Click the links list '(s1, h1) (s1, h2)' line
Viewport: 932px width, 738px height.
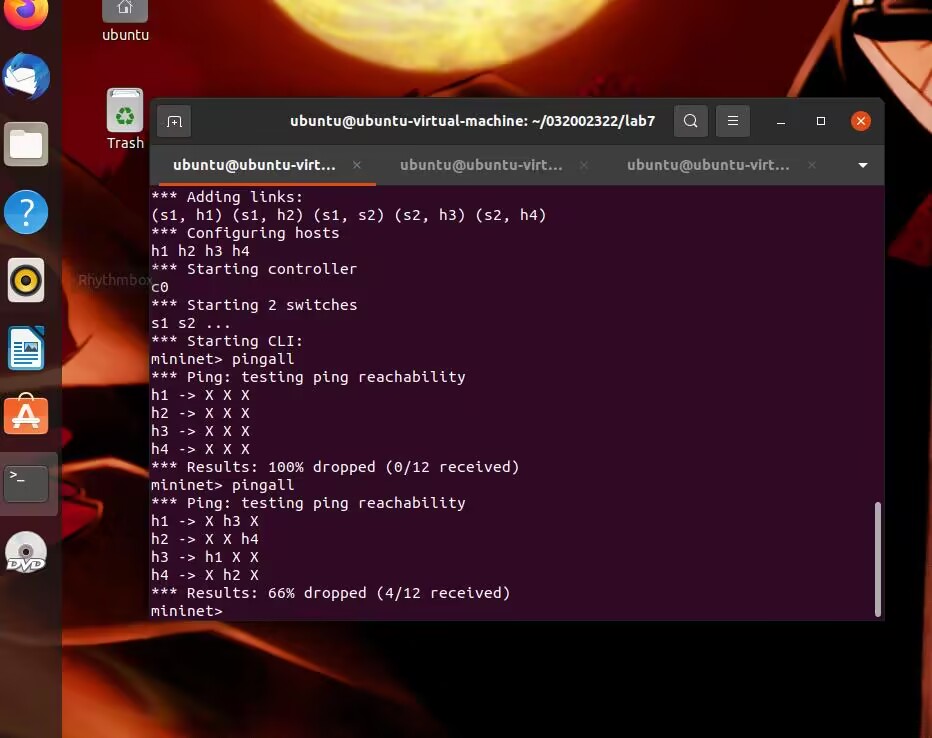348,215
